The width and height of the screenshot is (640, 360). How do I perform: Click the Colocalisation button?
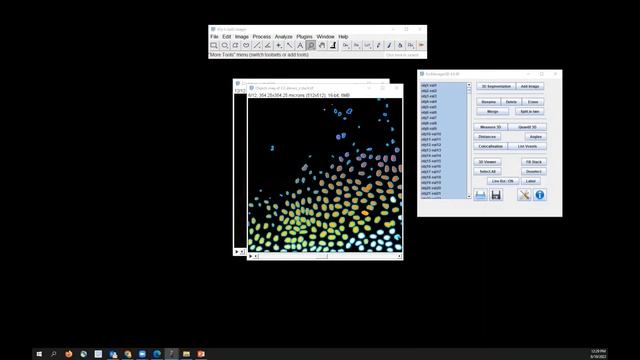pyautogui.click(x=490, y=146)
